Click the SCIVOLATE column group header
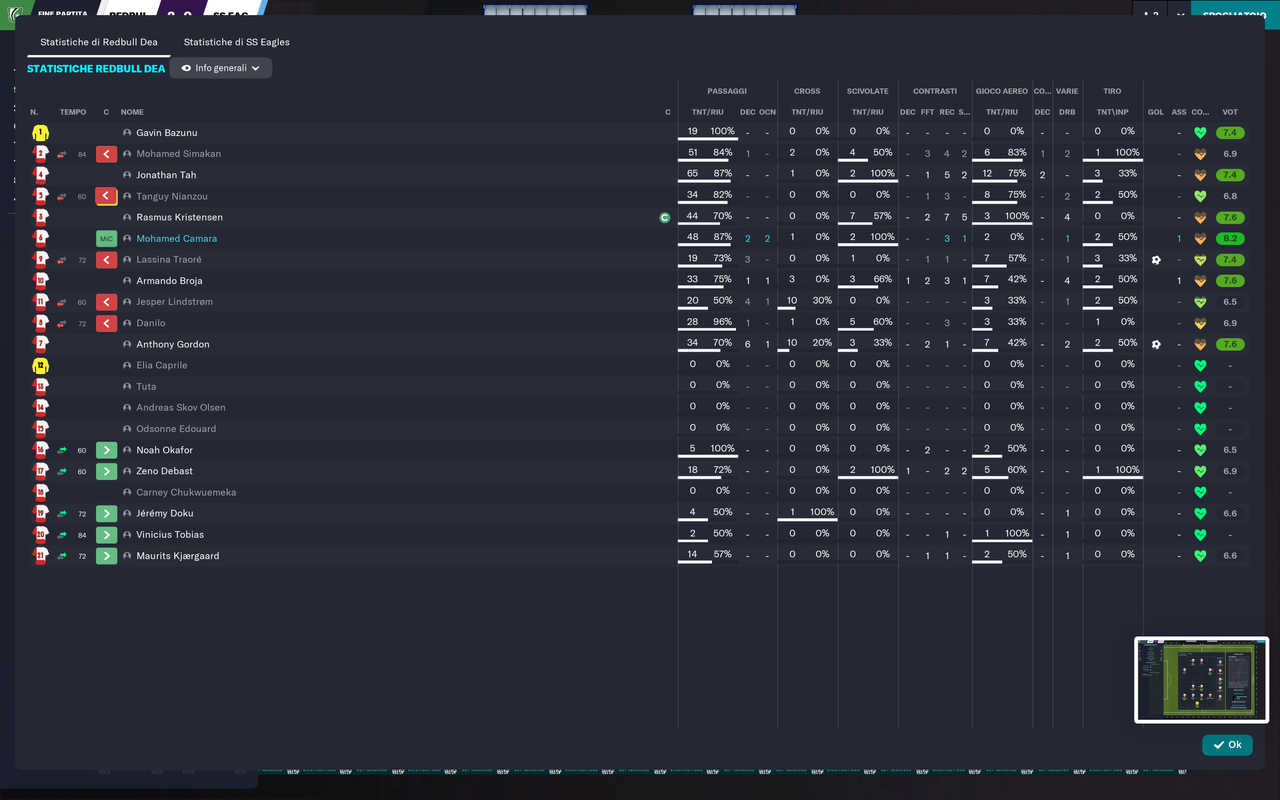Viewport: 1280px width, 800px height. [x=867, y=91]
